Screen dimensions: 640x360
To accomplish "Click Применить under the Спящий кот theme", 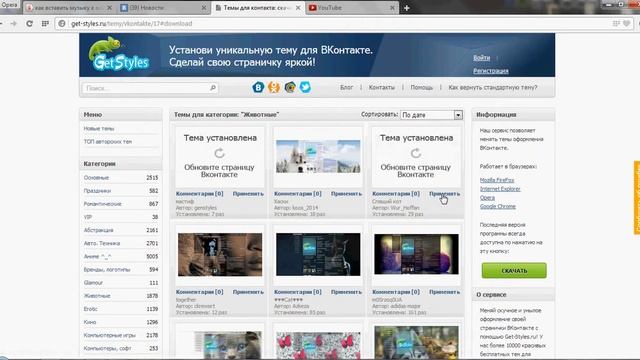I will 444,194.
